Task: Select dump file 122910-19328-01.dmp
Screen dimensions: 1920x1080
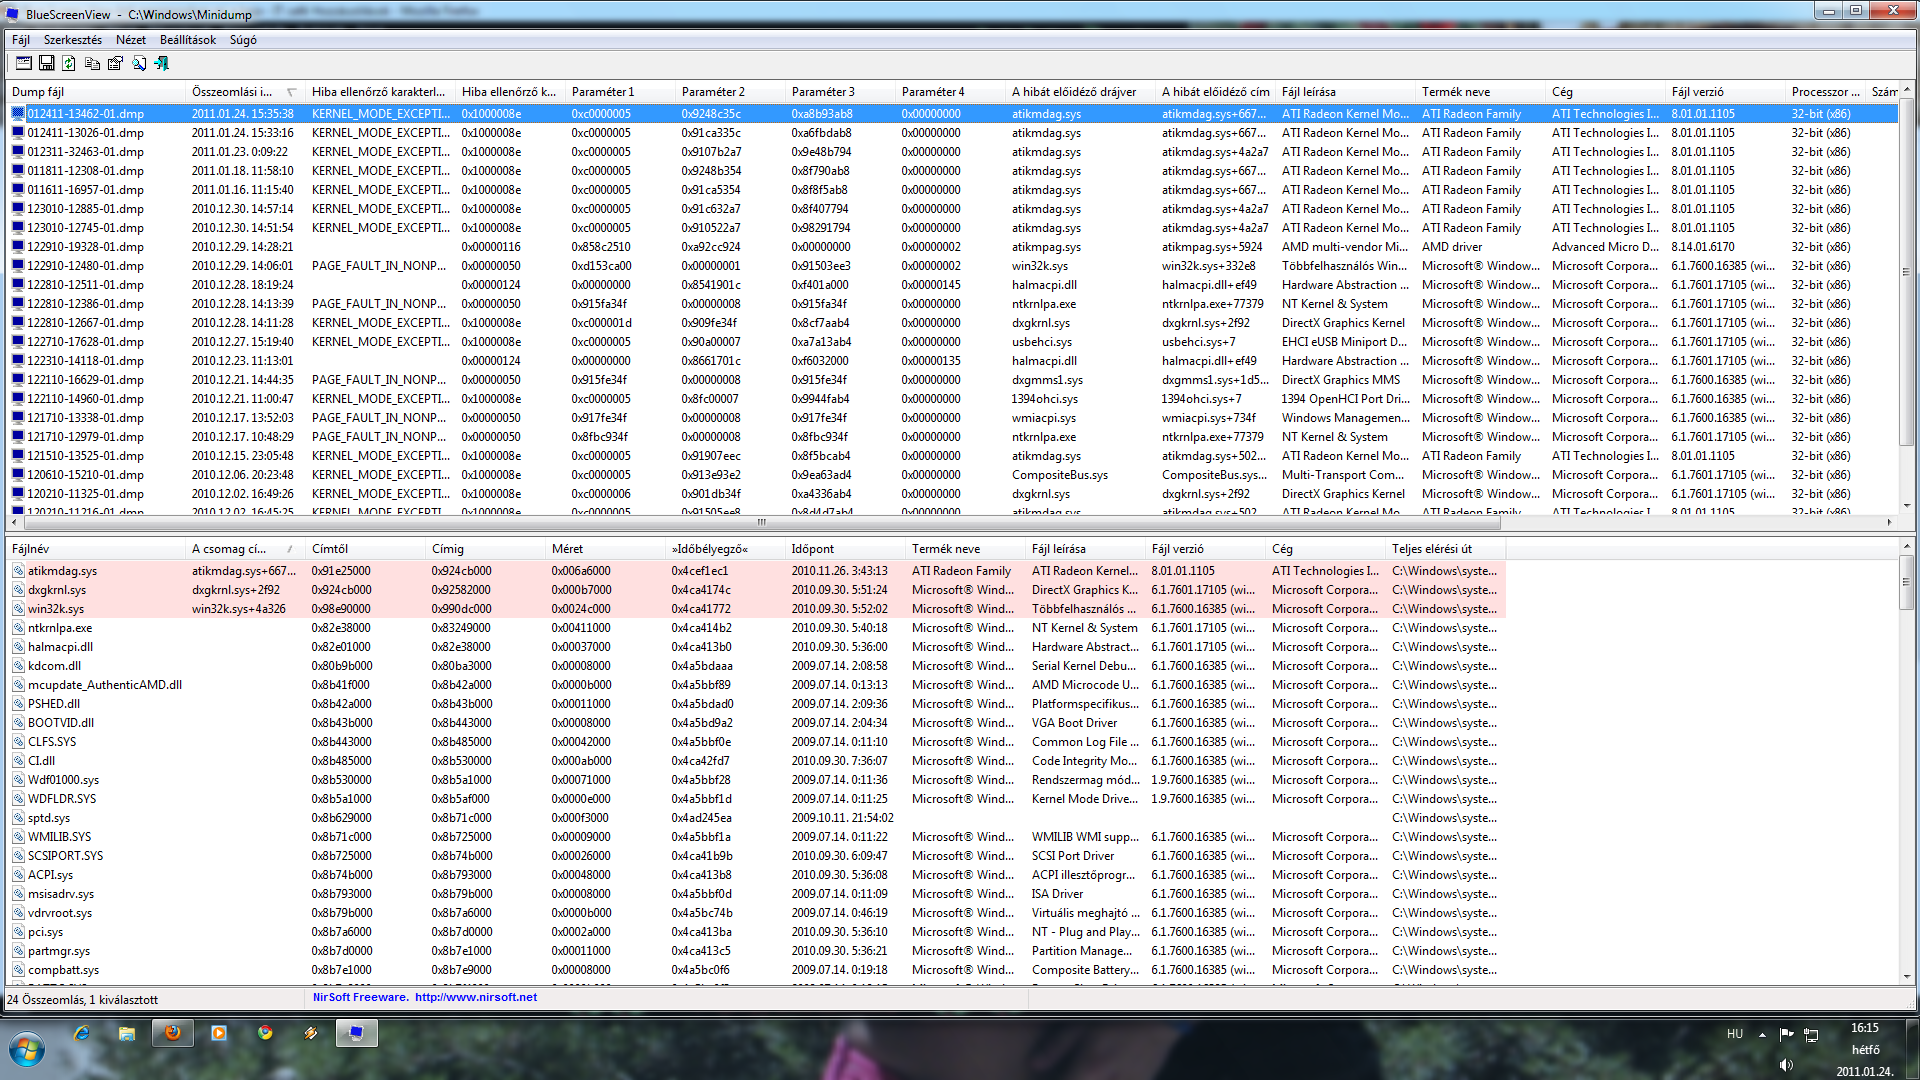Action: (86, 247)
